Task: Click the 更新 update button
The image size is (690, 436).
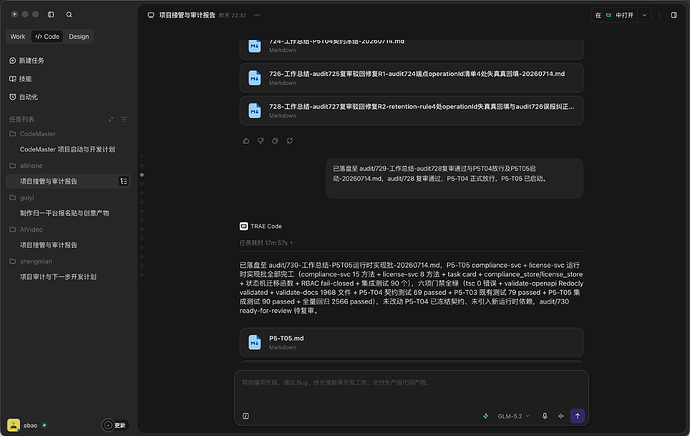Action: click(115, 425)
